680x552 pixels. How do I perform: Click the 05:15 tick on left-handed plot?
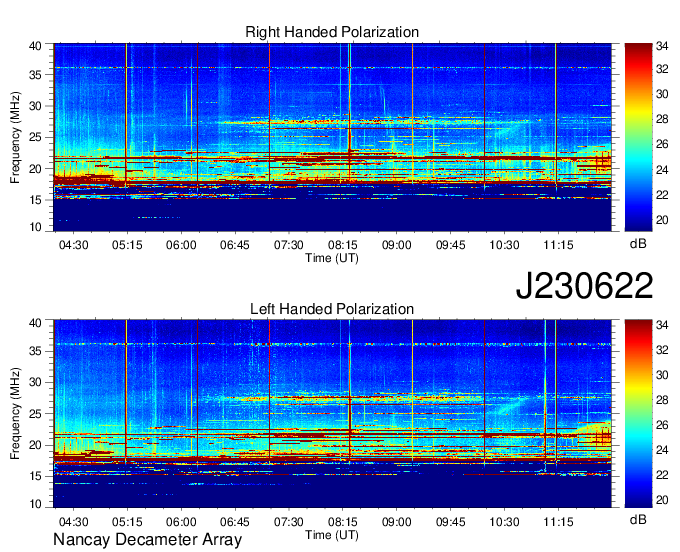[x=127, y=522]
